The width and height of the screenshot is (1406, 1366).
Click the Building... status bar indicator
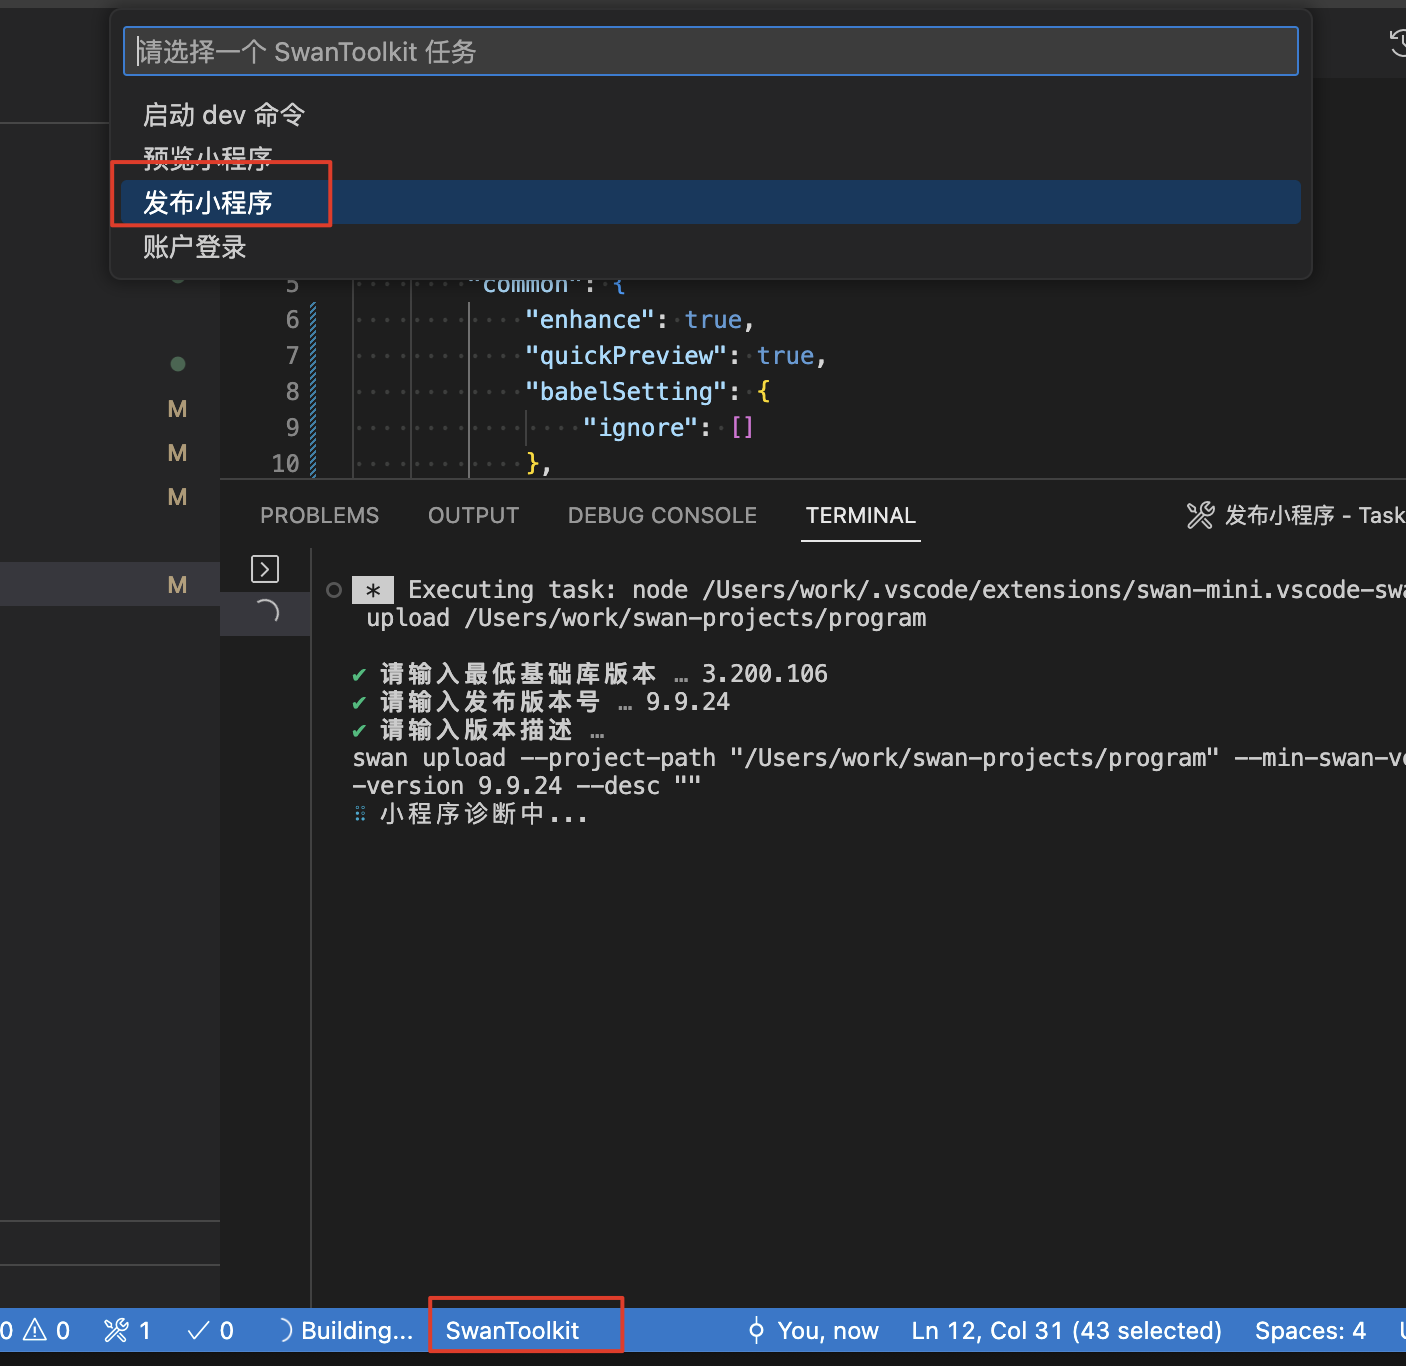click(x=345, y=1330)
